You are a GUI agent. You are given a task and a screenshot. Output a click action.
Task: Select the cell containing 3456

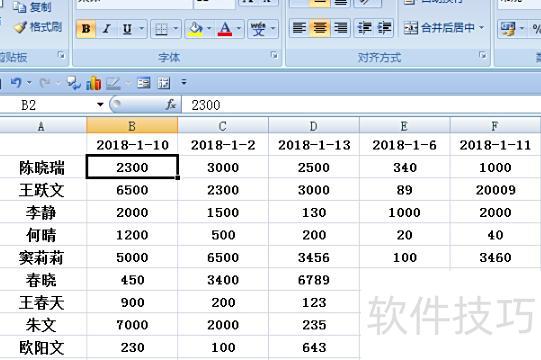click(x=314, y=257)
